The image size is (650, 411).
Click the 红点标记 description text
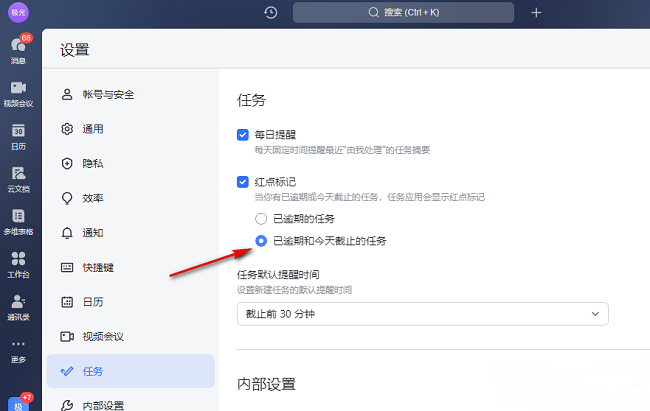369,197
